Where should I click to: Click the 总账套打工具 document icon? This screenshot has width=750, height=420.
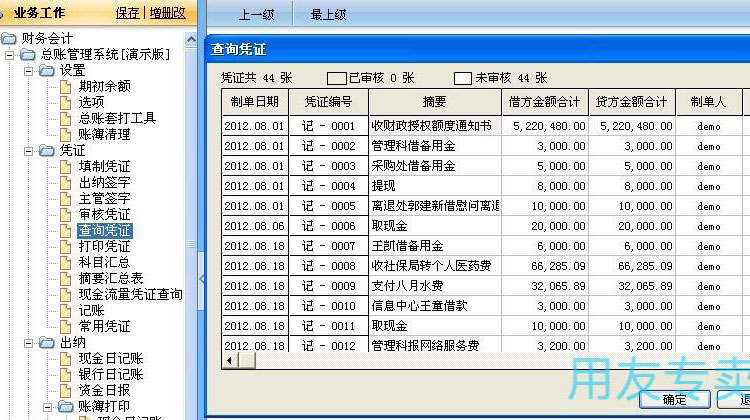tap(66, 119)
